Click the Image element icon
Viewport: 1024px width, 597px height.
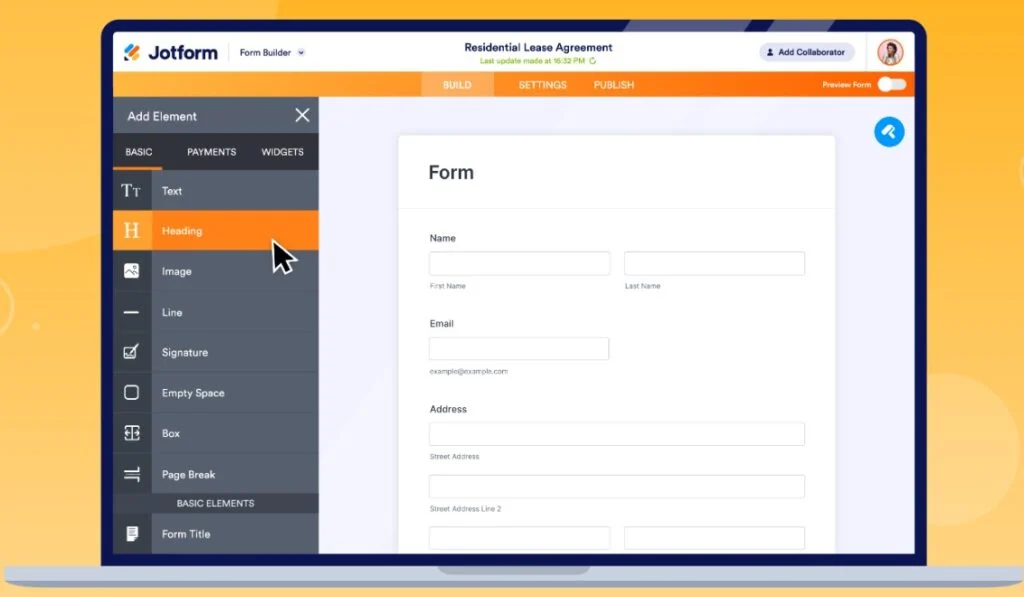pyautogui.click(x=131, y=270)
